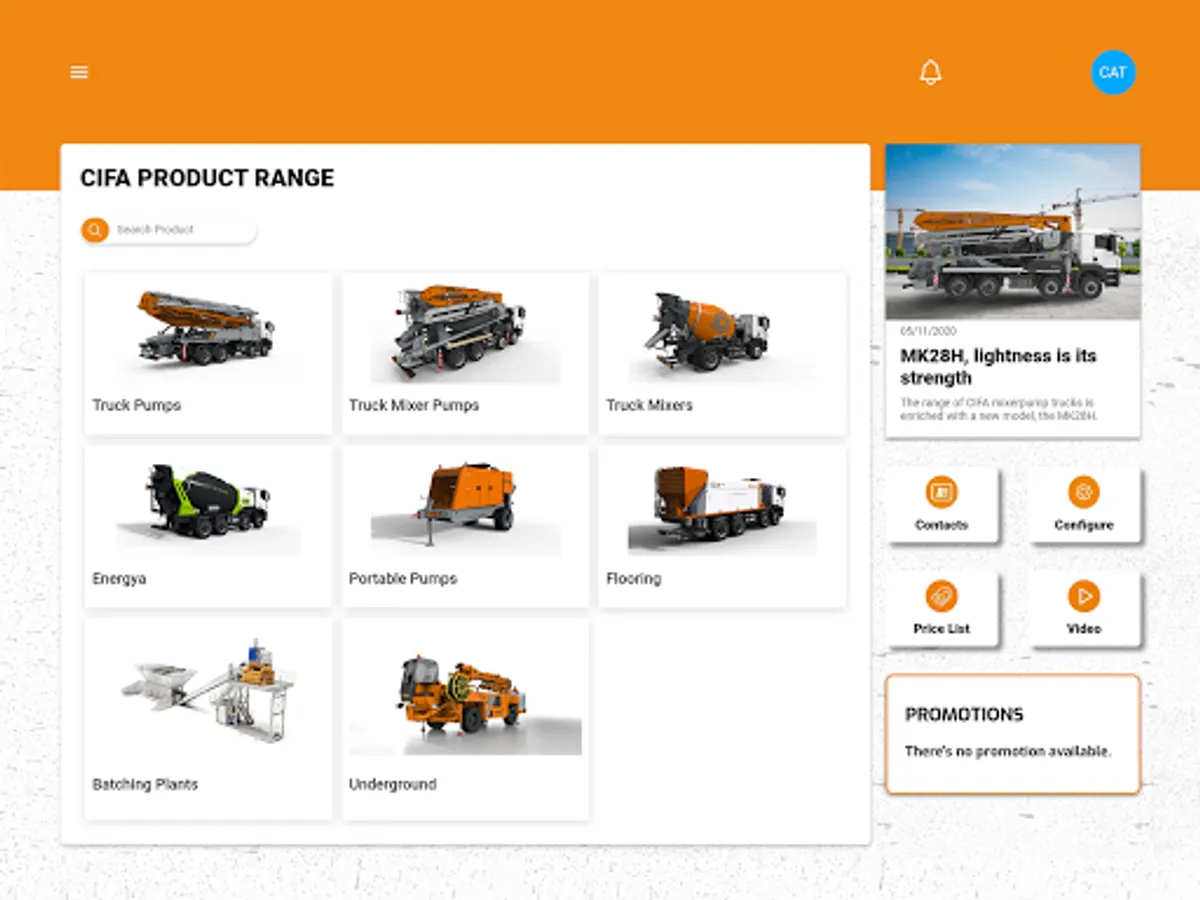The width and height of the screenshot is (1200, 900).
Task: Click the Contacts card icon
Action: coord(941,491)
